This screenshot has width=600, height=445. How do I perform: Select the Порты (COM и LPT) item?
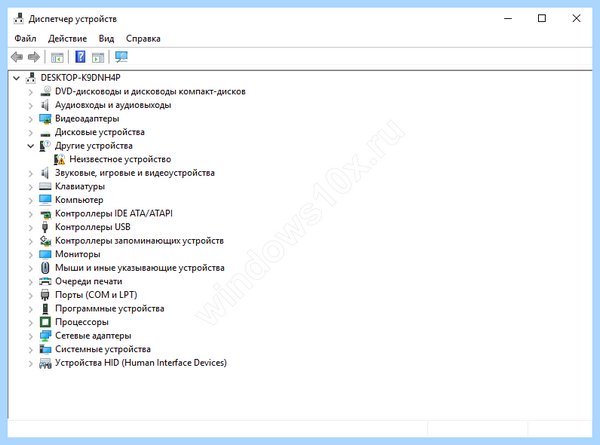(96, 295)
